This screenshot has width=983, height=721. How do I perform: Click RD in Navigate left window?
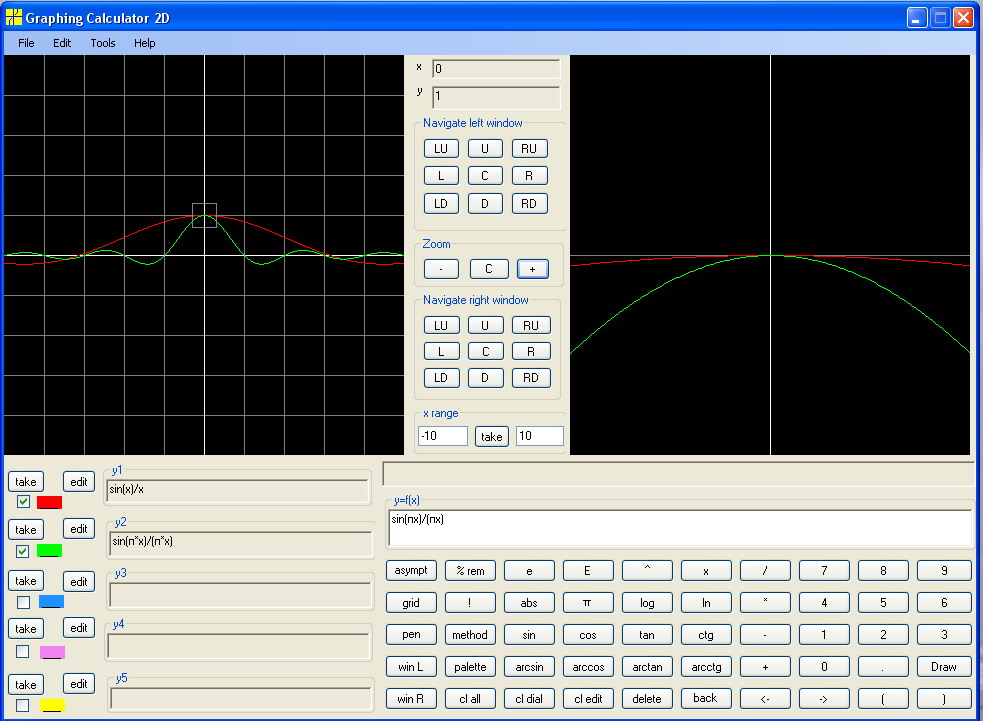click(530, 203)
